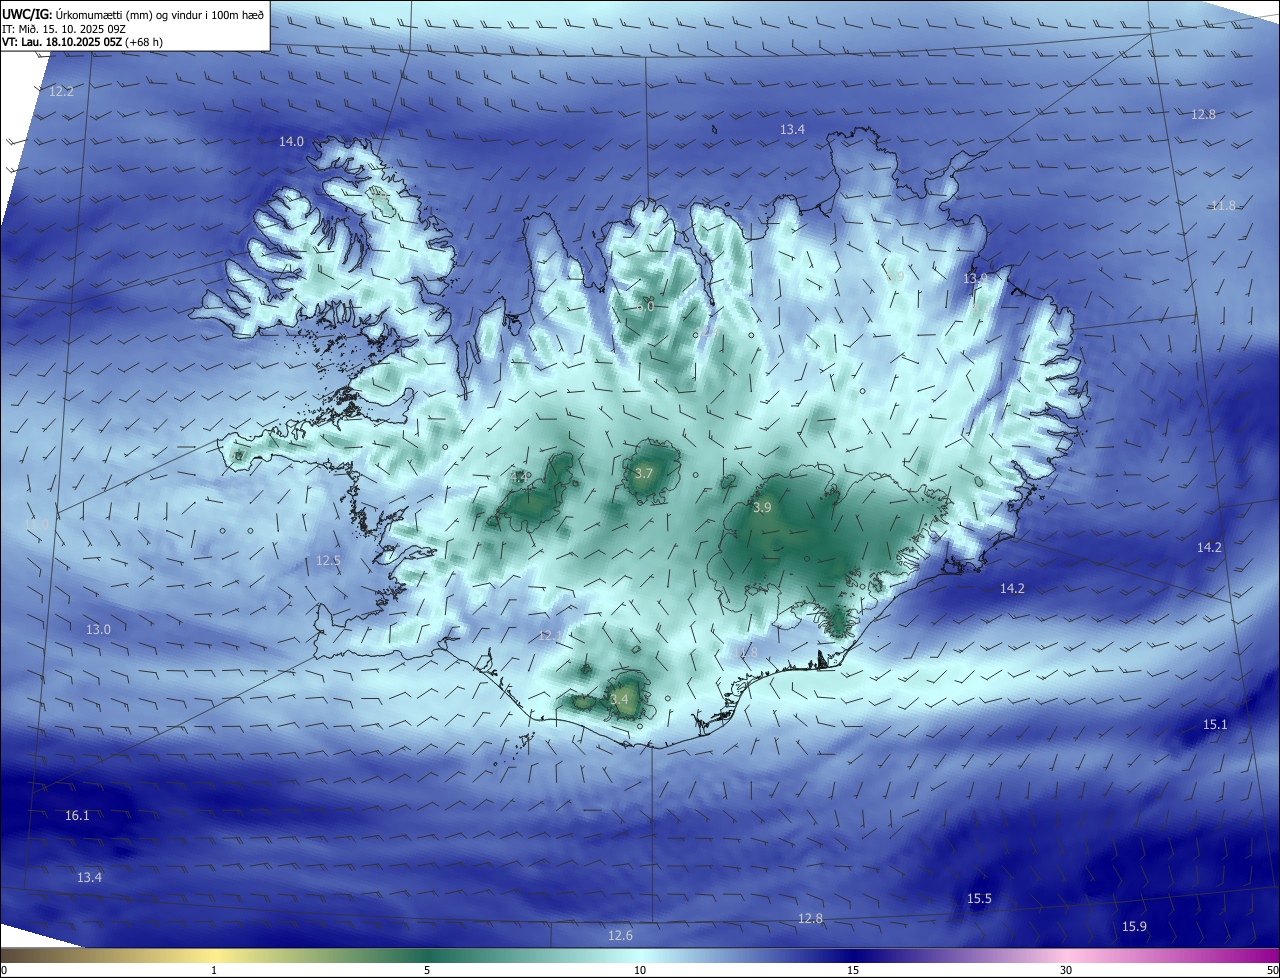Click the "15.1" value label
Viewport: 1280px width, 978px height.
[x=1215, y=724]
